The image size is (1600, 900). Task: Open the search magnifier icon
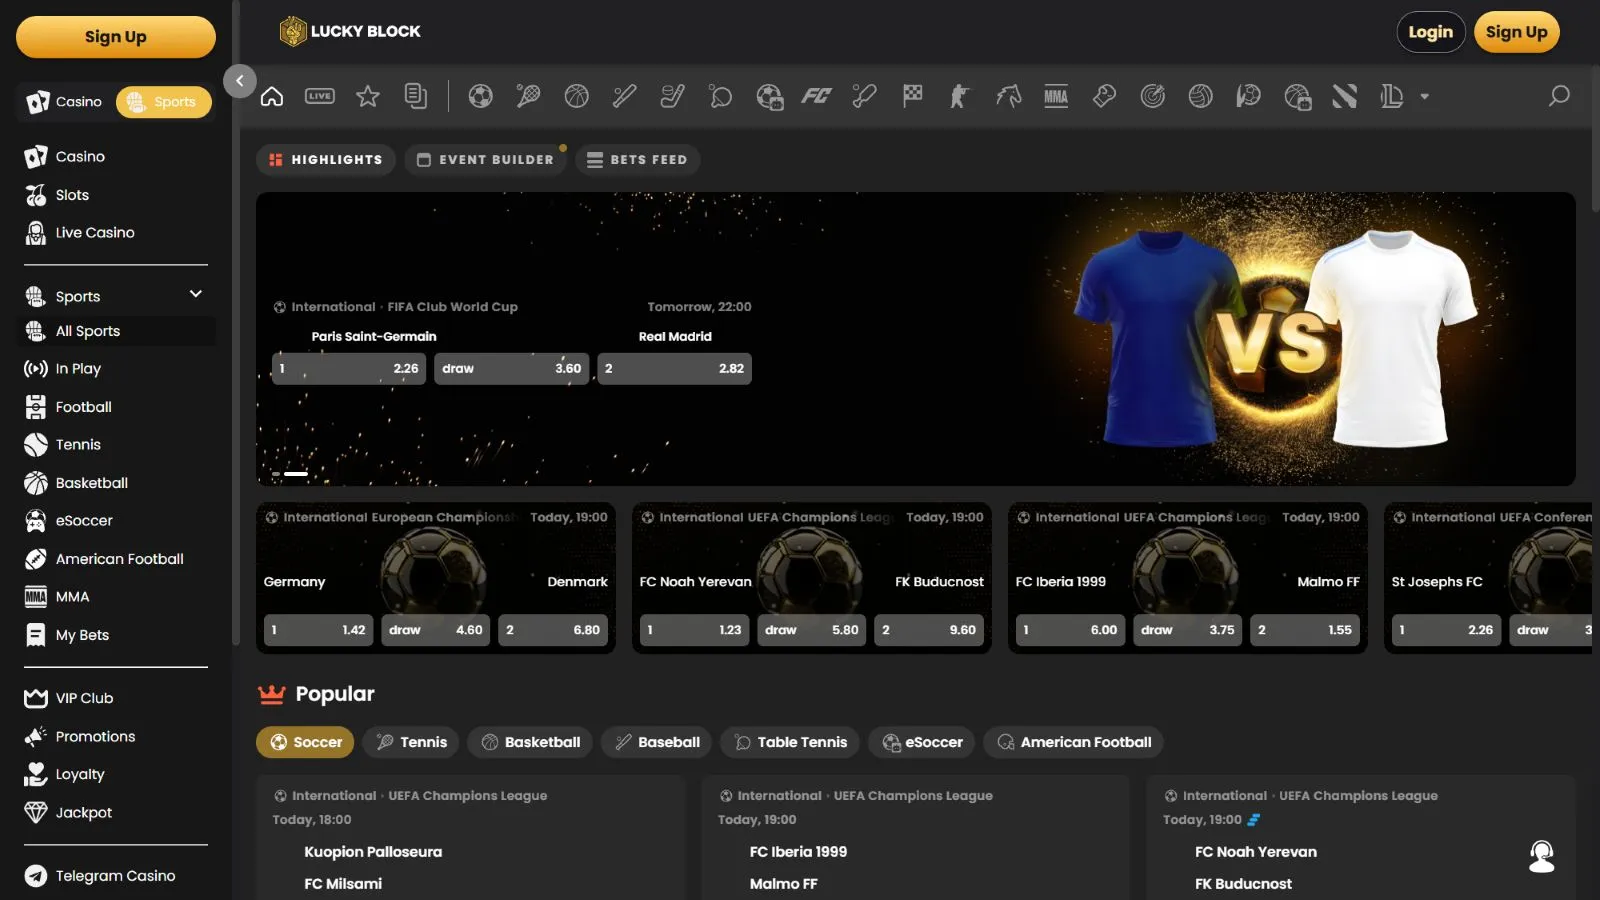tap(1558, 96)
